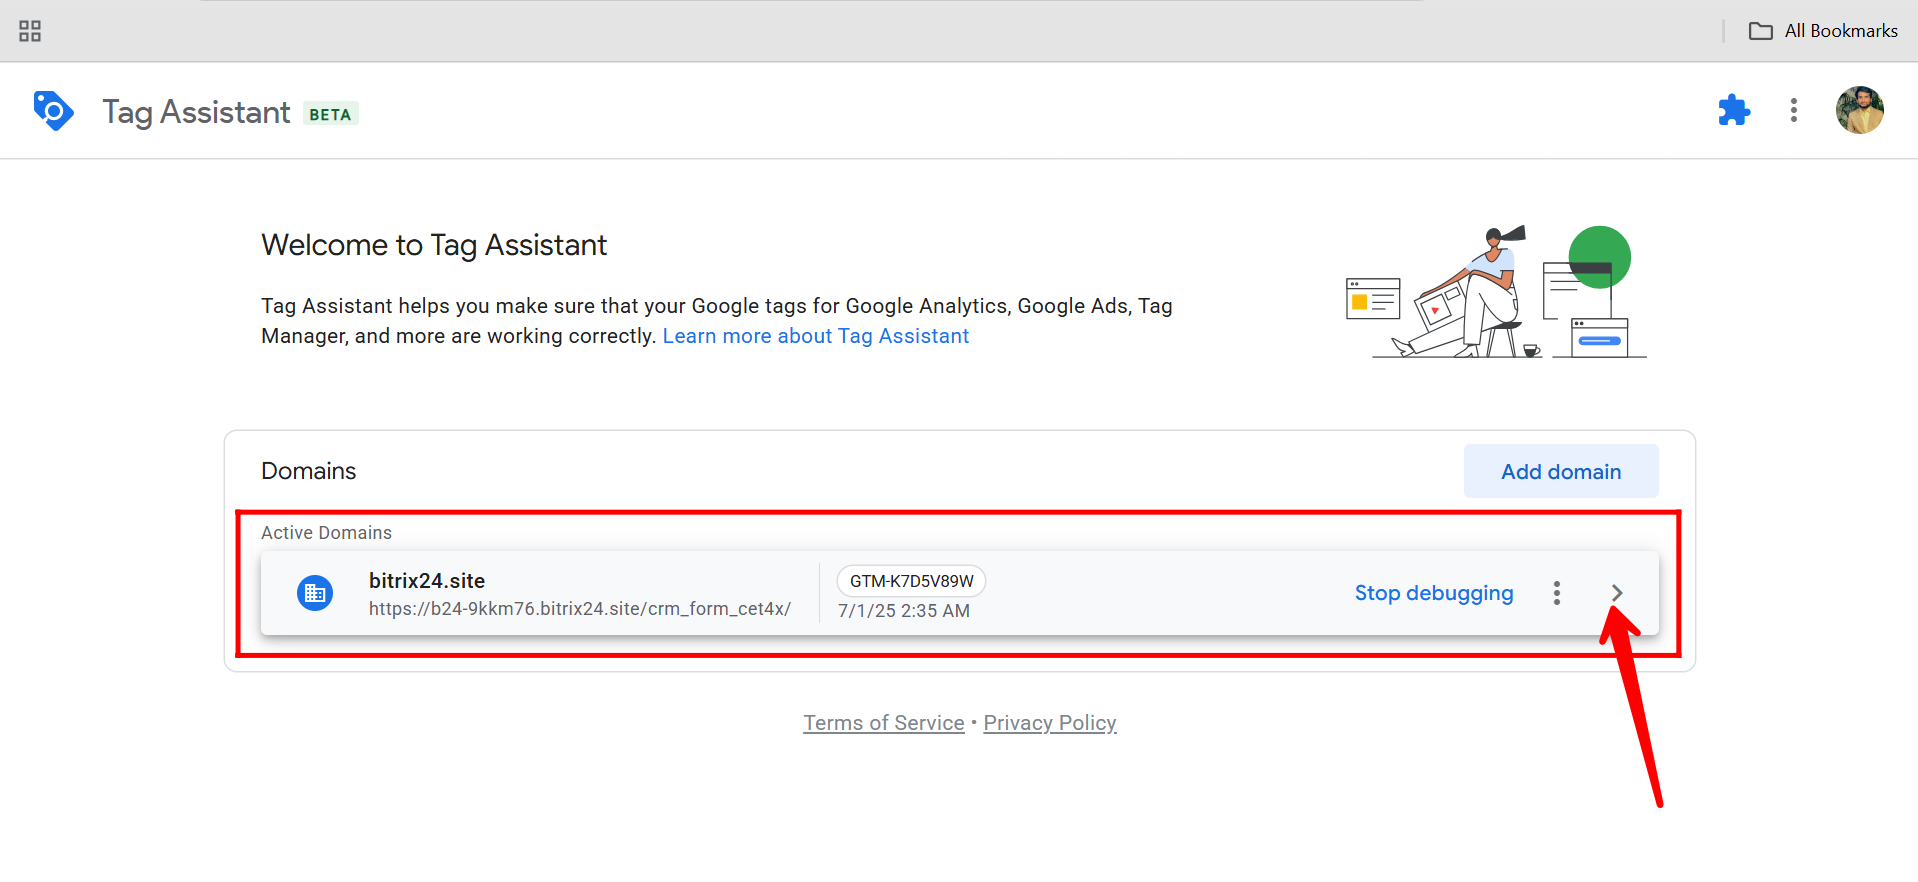Click the Active Domains label

tap(327, 533)
